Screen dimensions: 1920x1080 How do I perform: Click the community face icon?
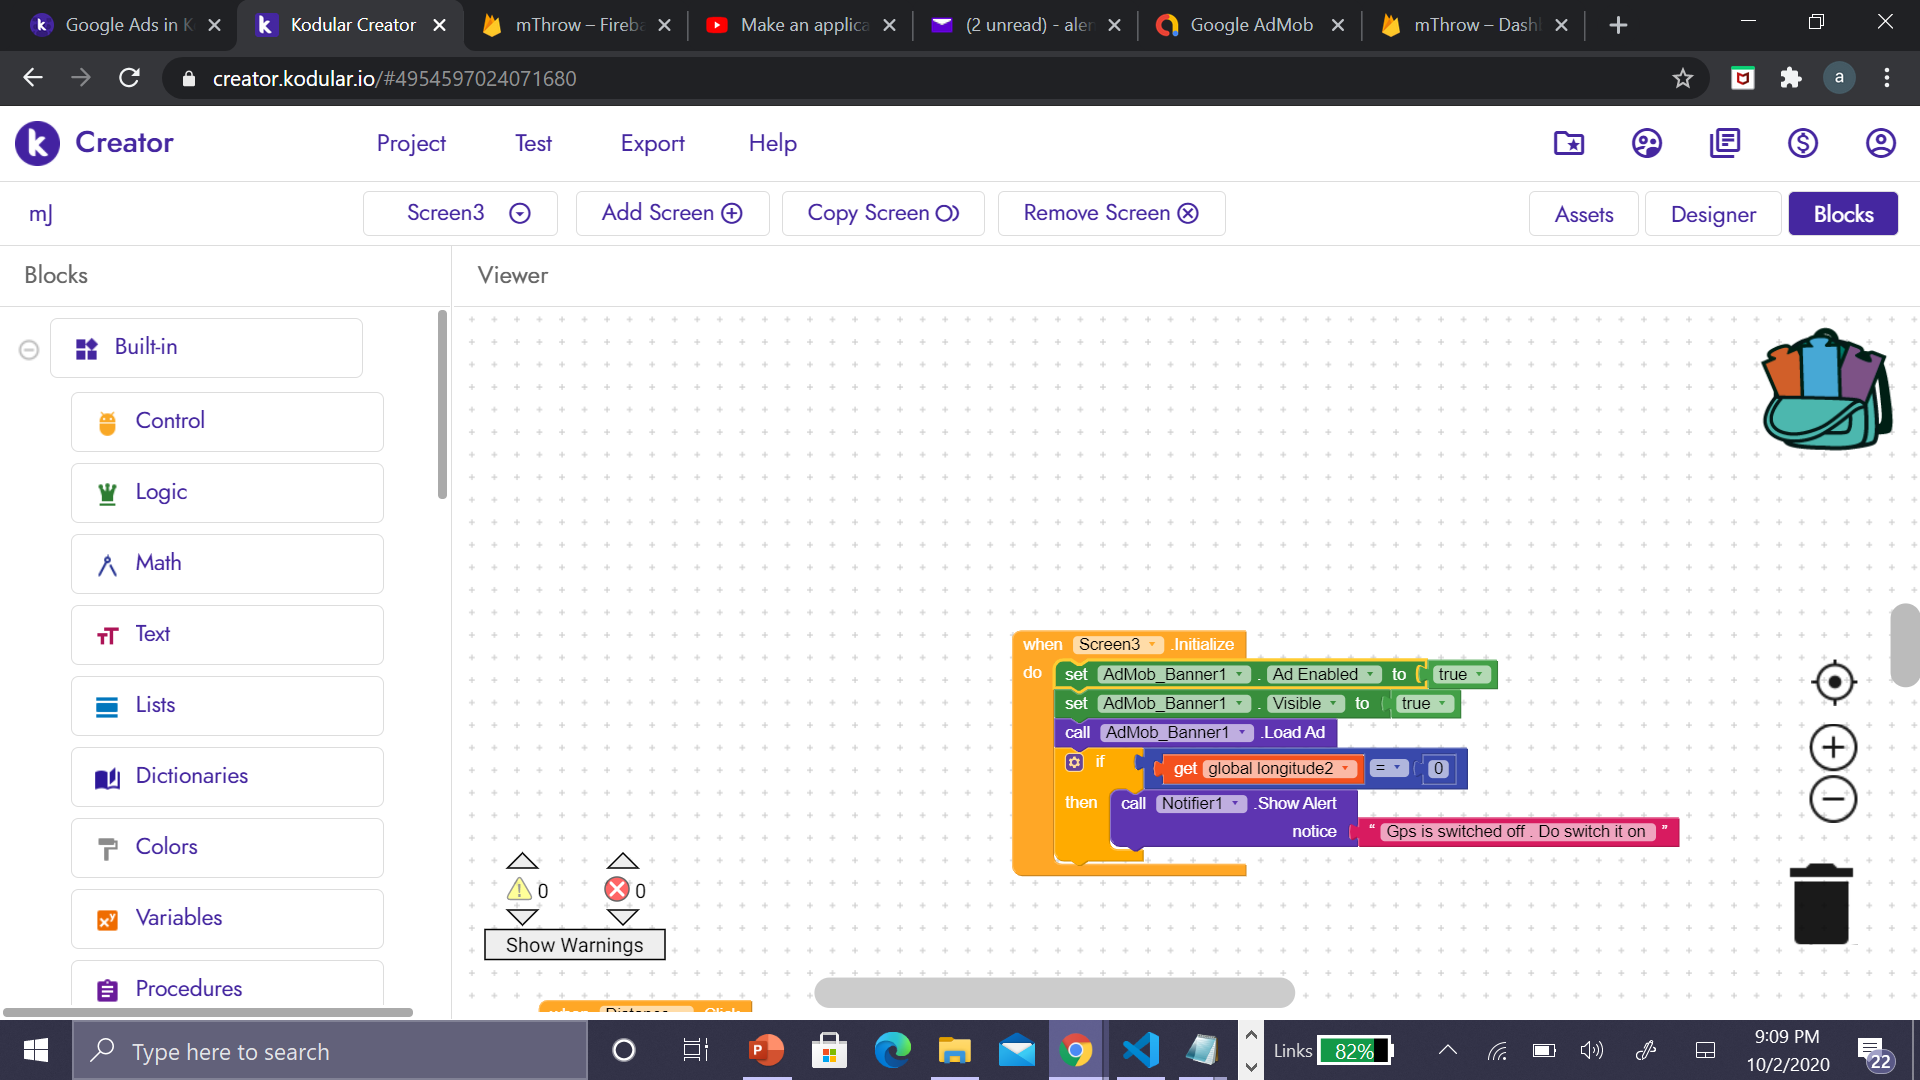point(1646,143)
